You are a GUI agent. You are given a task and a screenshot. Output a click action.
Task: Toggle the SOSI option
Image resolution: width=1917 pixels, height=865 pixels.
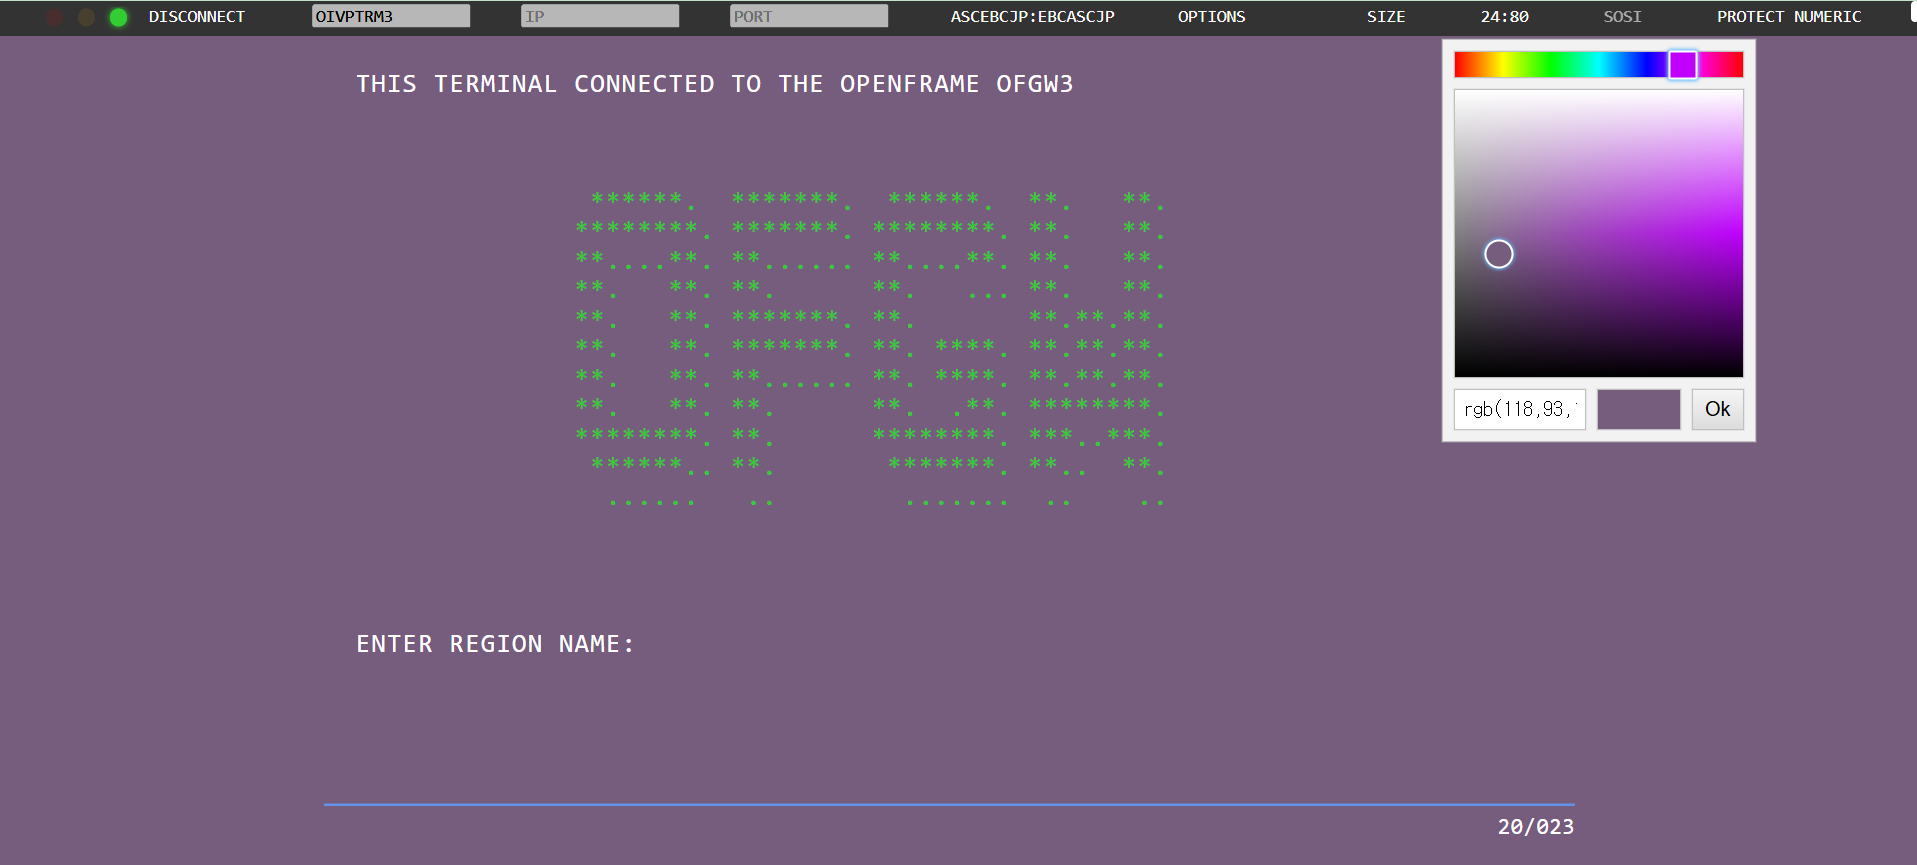click(1622, 17)
